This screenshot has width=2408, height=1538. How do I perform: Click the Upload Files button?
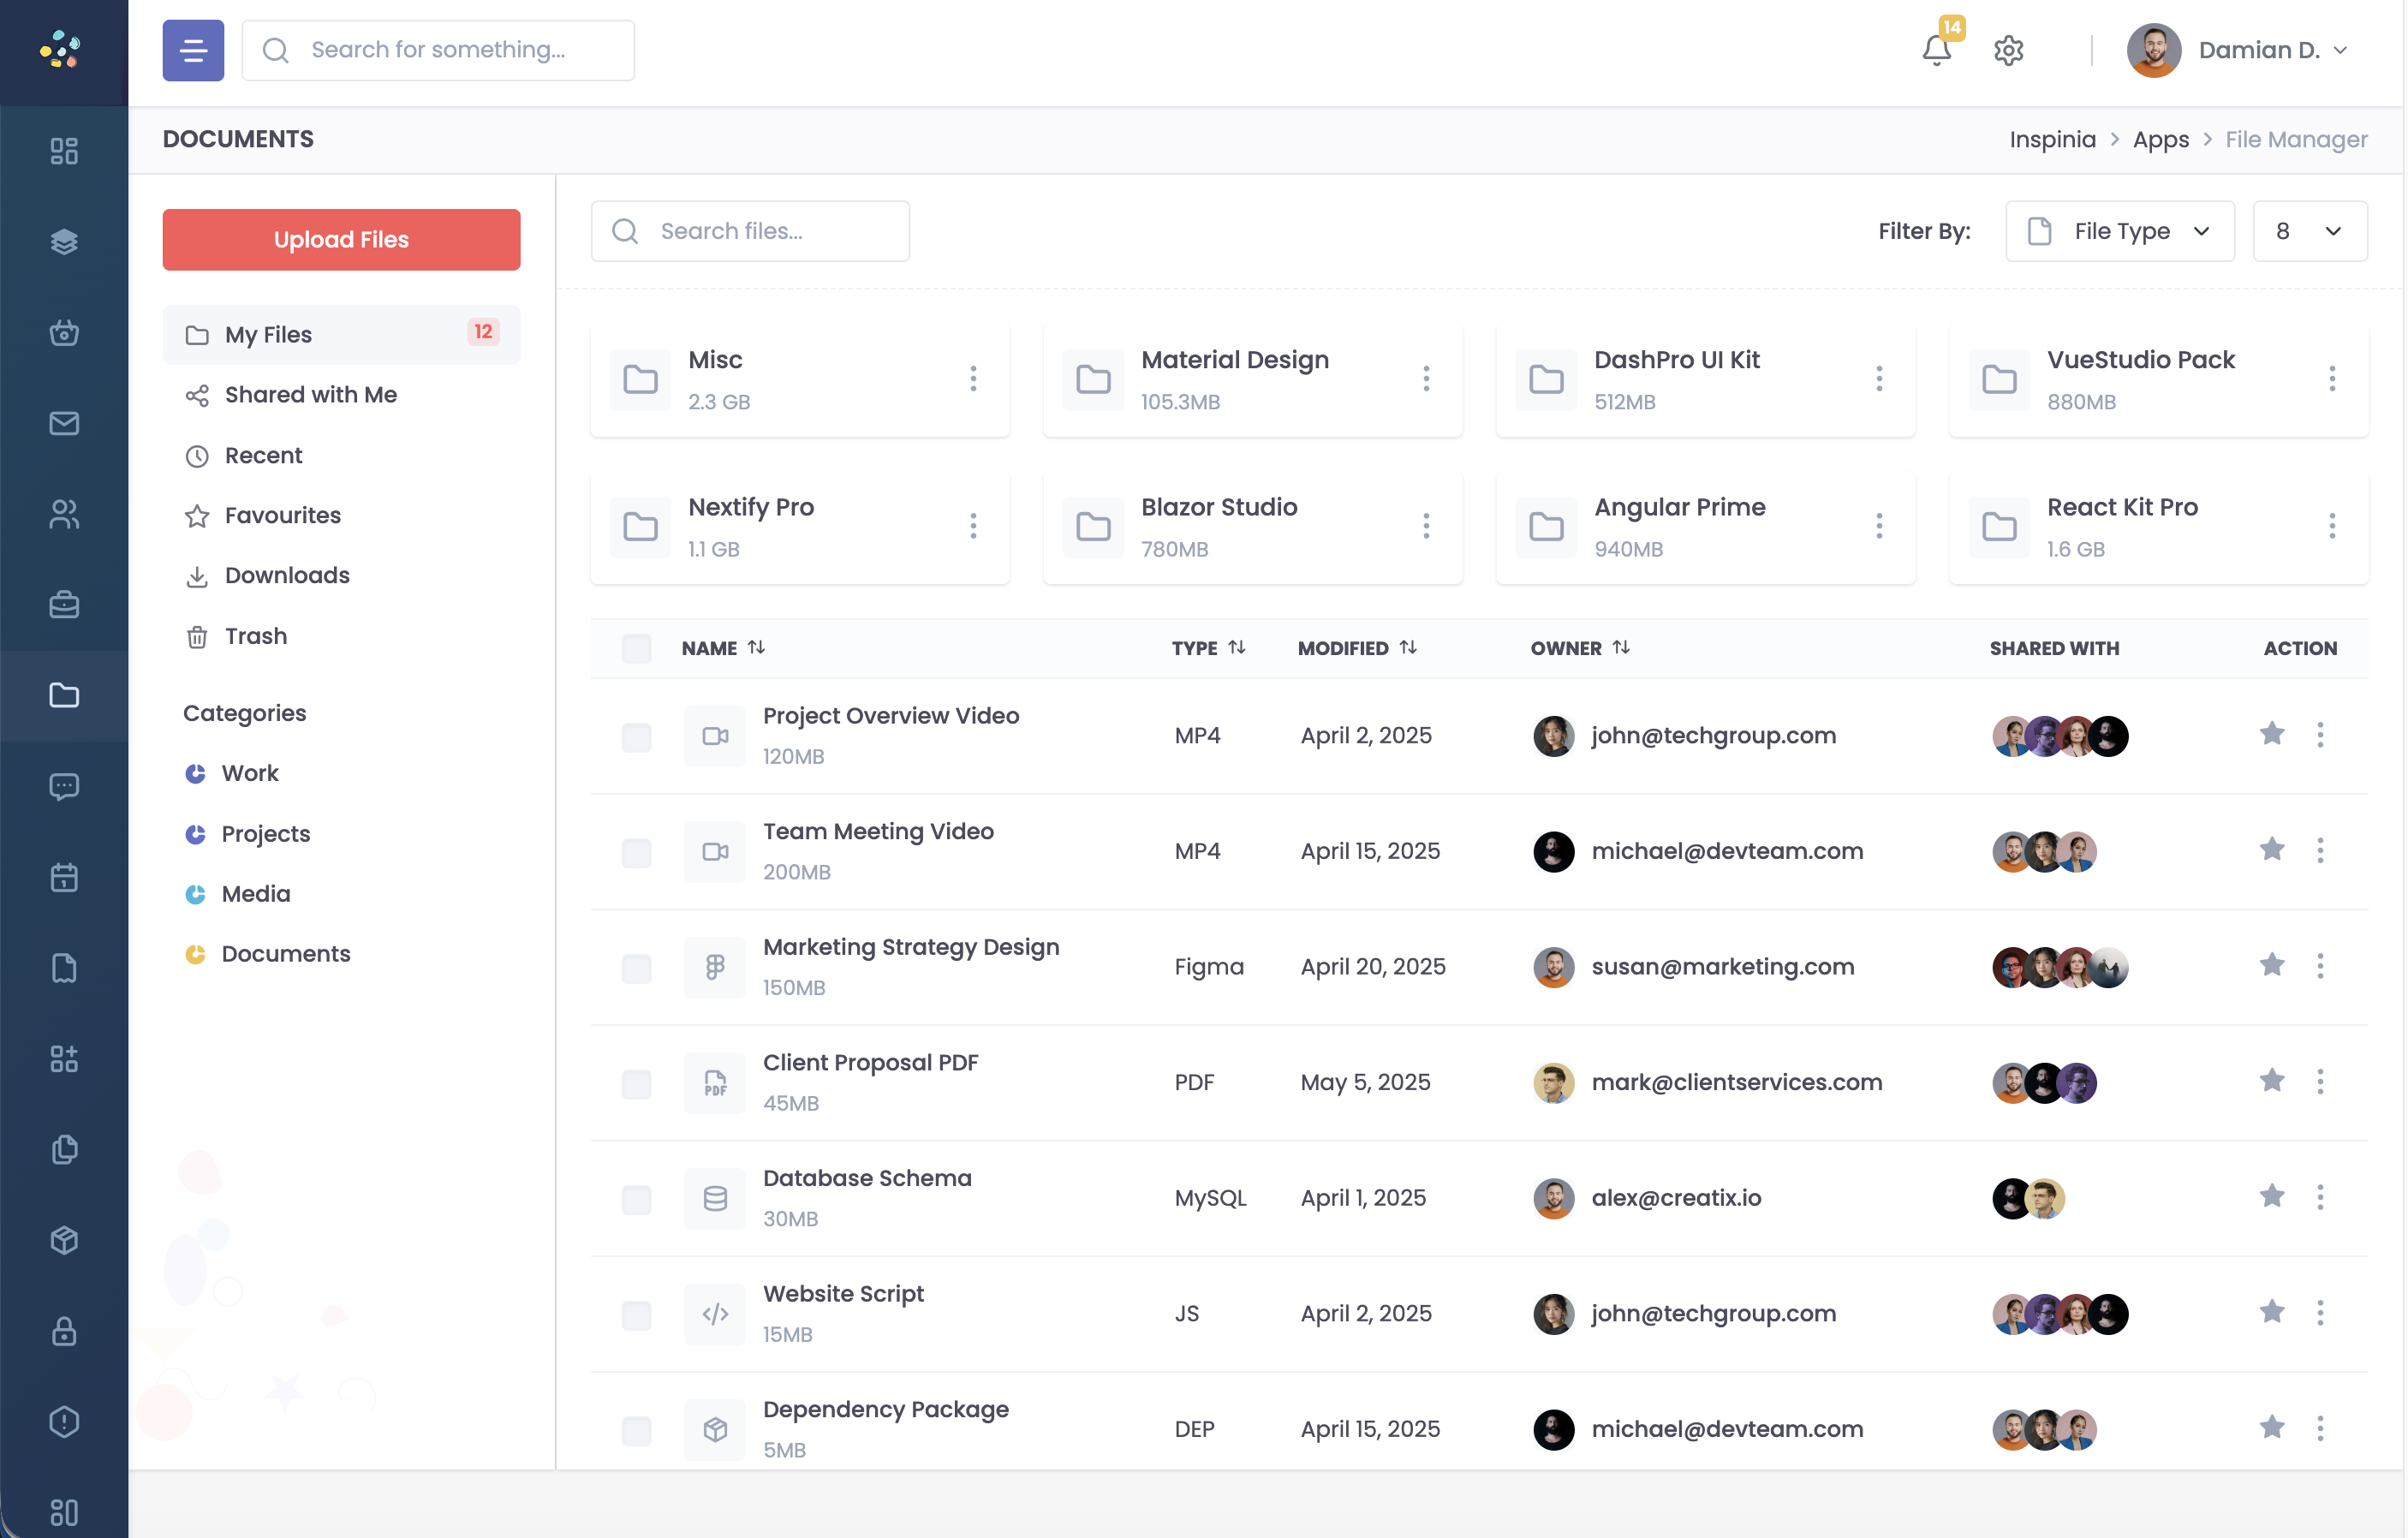point(341,239)
